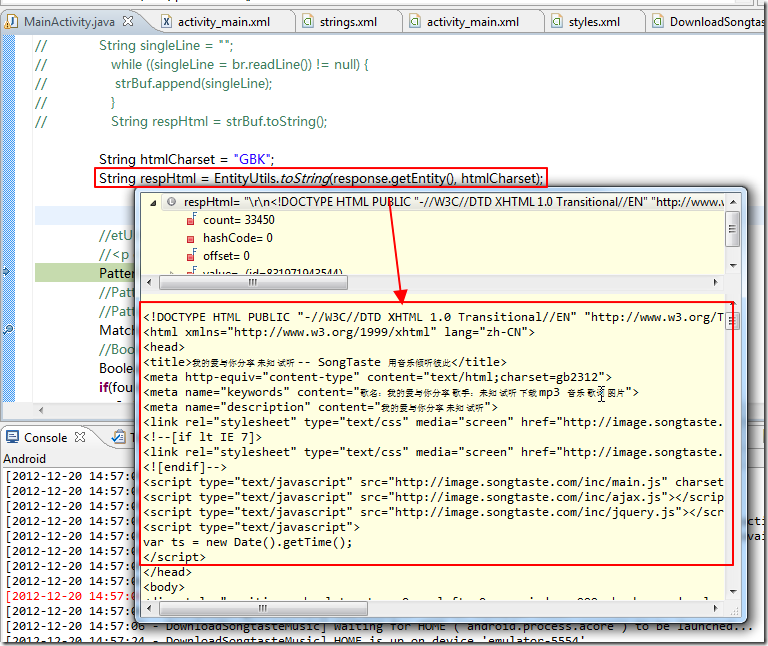Close the Console view tab

[81, 437]
